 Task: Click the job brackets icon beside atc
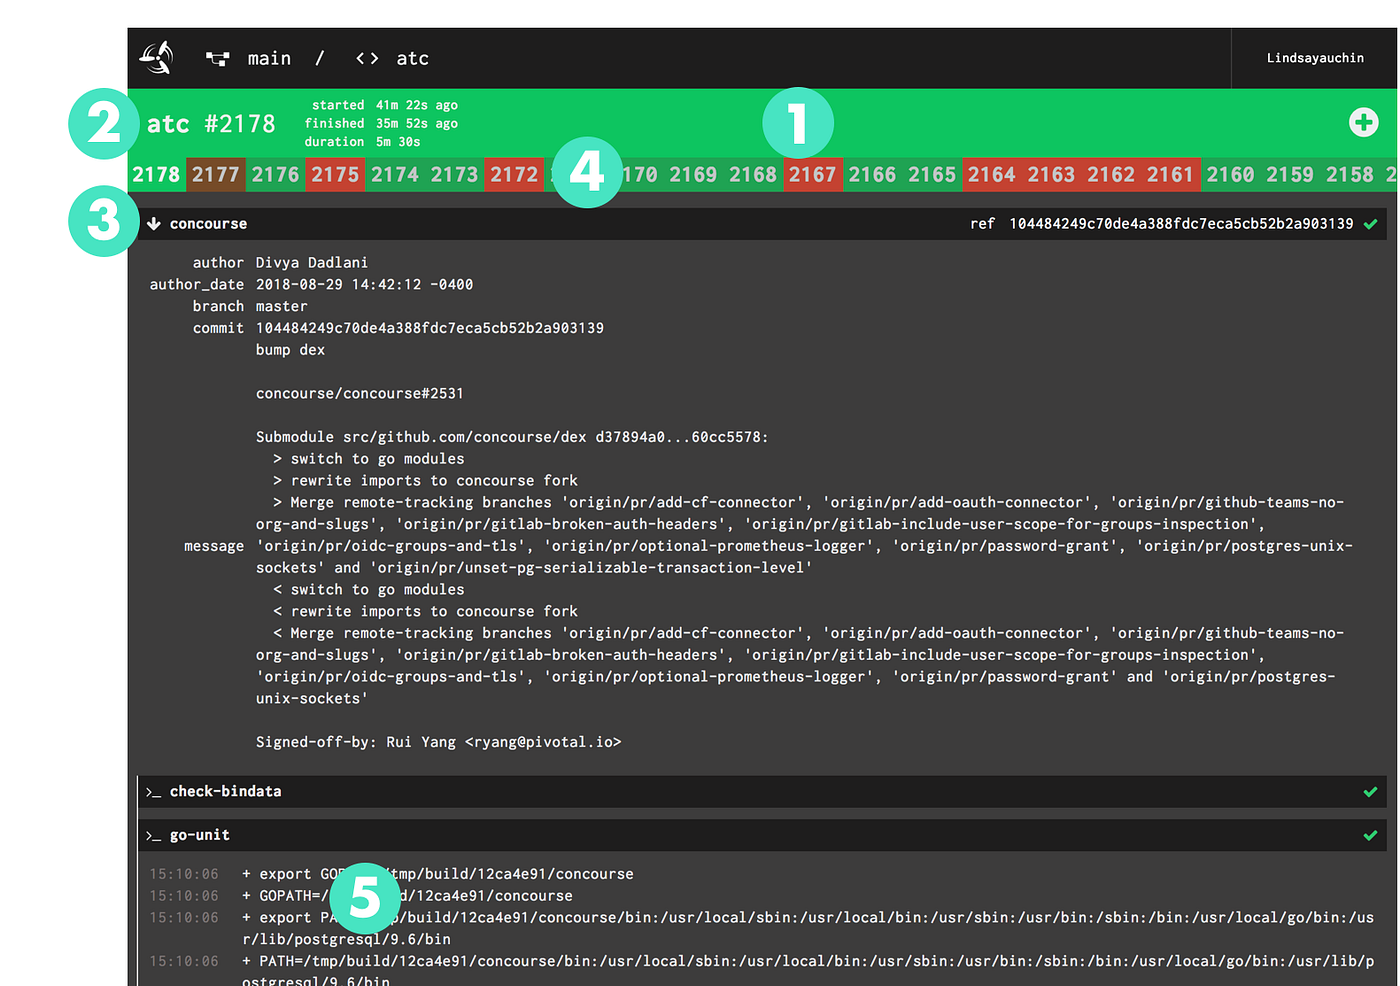click(367, 59)
